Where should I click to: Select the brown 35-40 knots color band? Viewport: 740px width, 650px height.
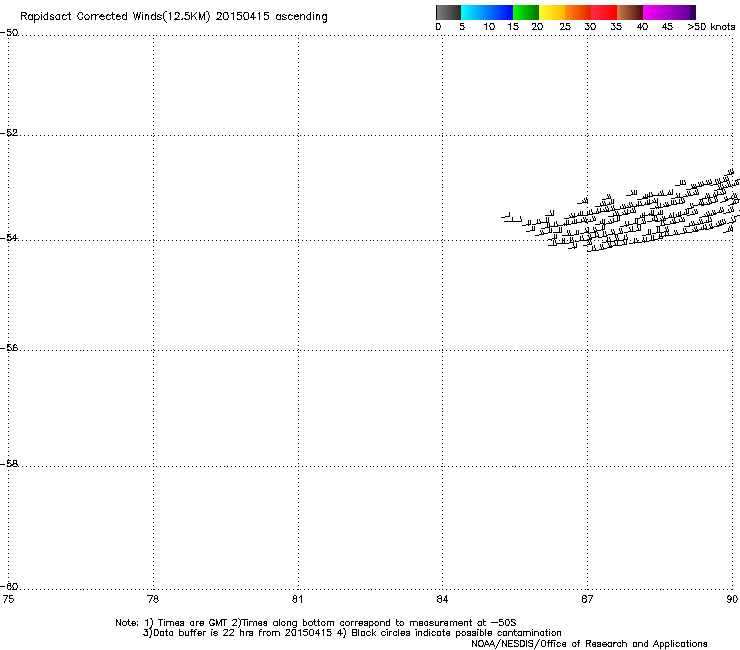[x=630, y=12]
